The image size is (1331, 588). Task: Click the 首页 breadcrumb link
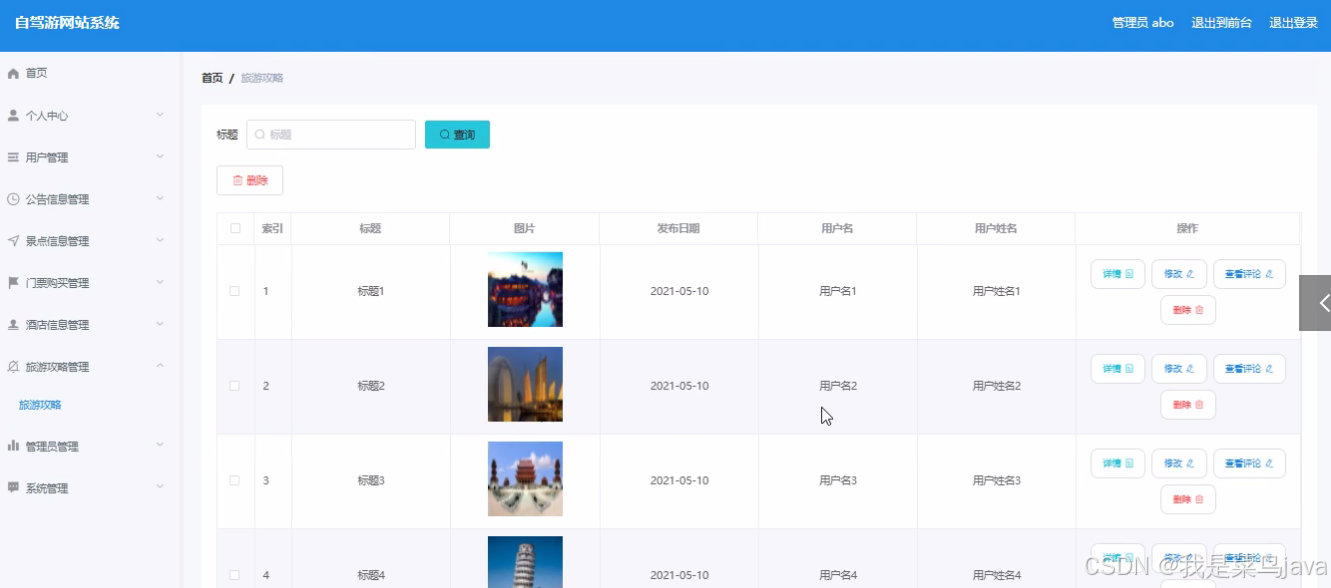click(212, 78)
